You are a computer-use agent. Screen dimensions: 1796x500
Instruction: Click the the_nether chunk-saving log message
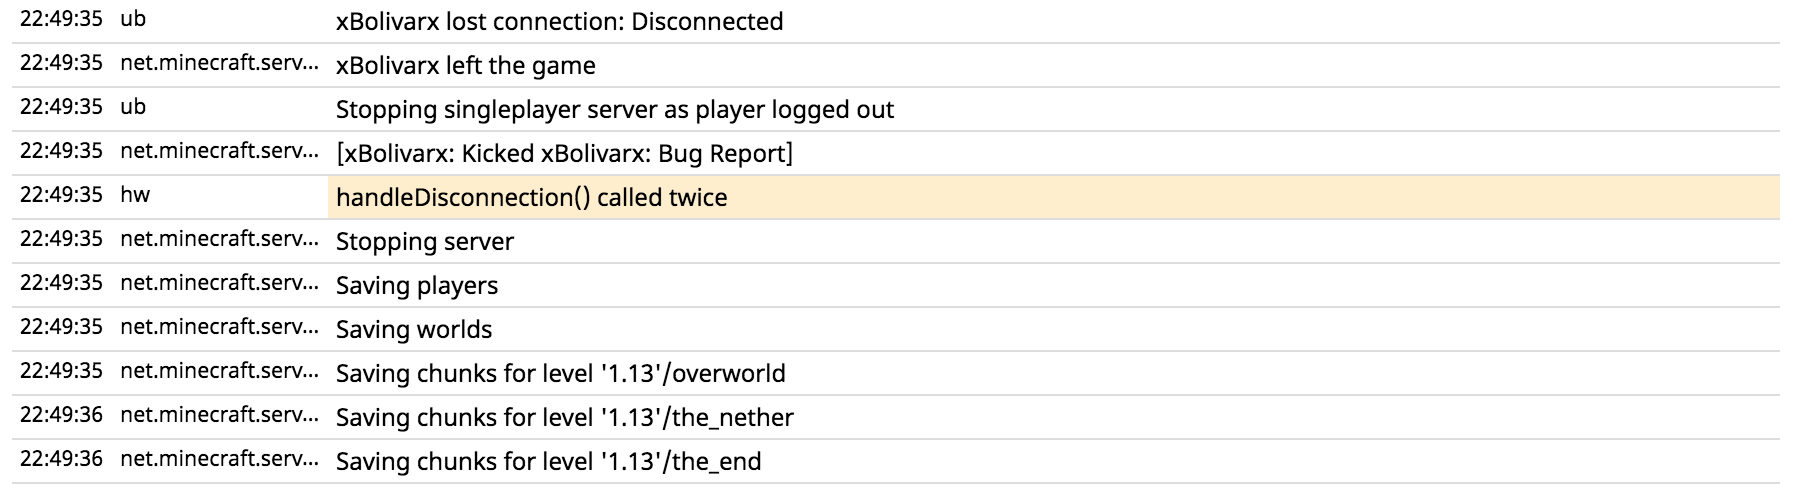[x=564, y=417]
